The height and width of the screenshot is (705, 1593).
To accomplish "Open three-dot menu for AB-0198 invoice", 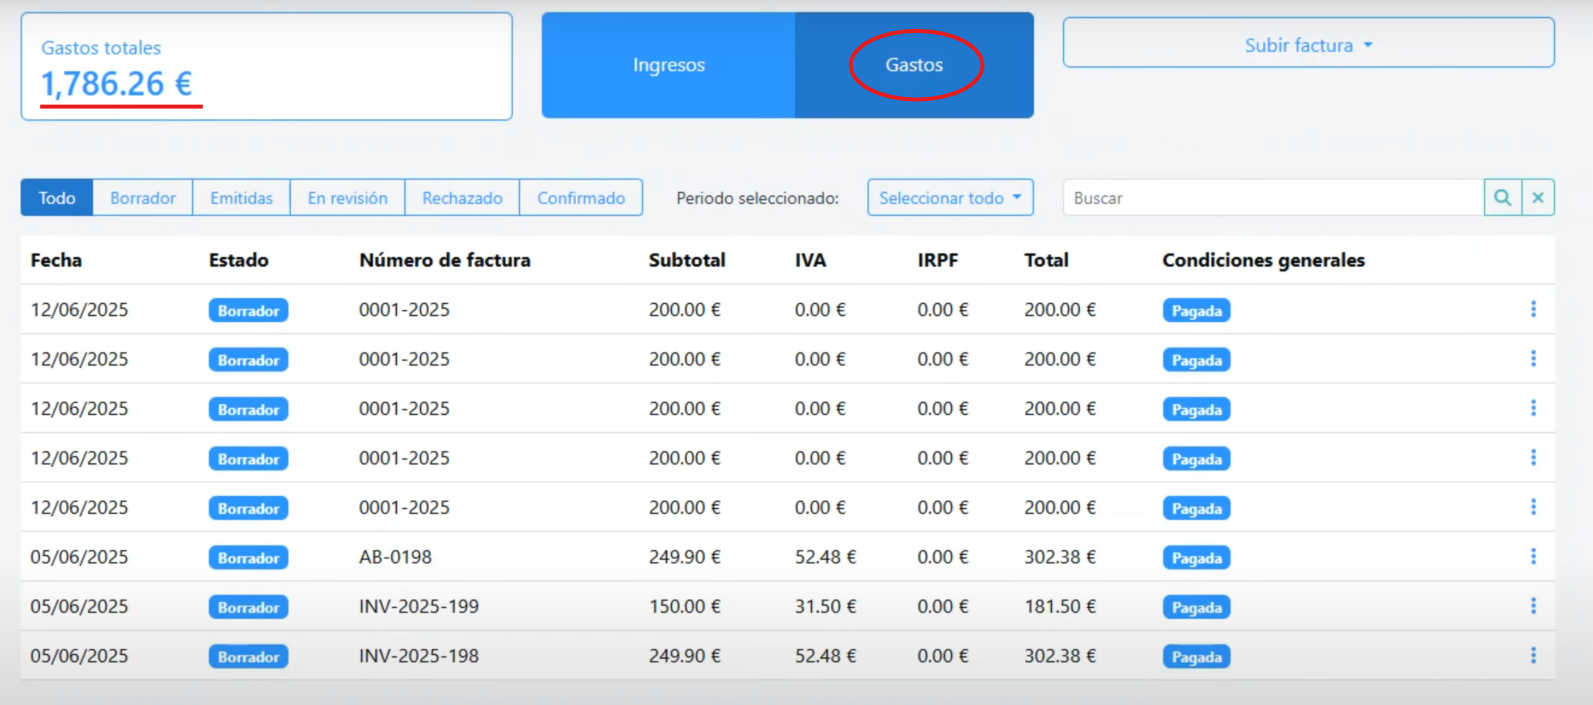I will (x=1533, y=557).
